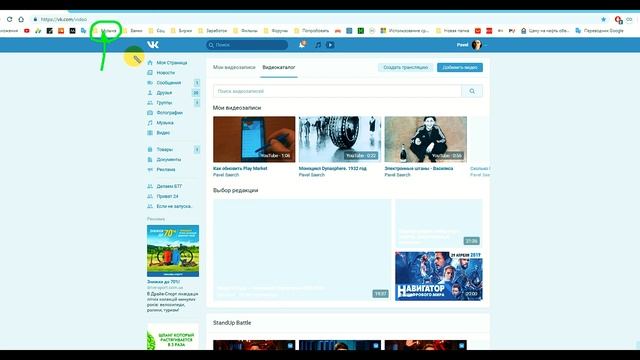Switch to the Видеокаталог tab
The image size is (640, 360).
[x=279, y=67]
